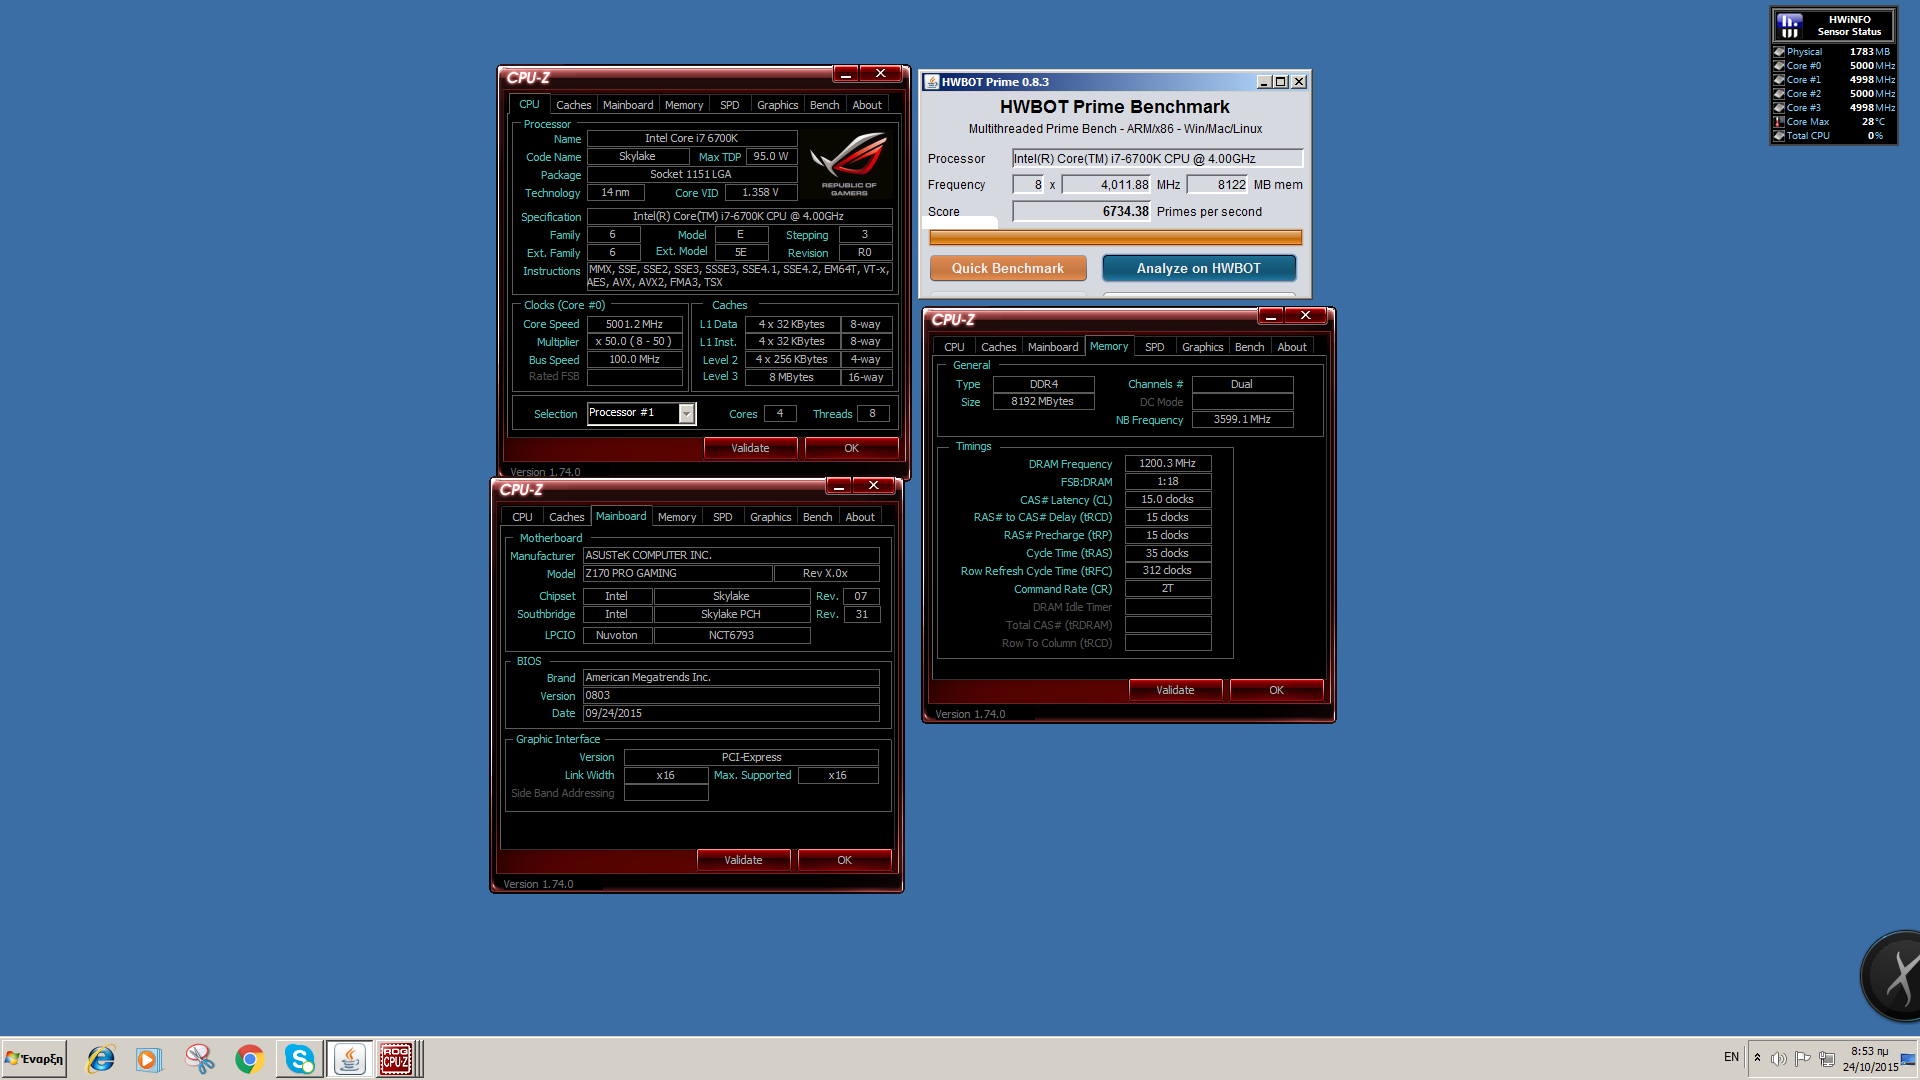This screenshot has width=1920, height=1080.
Task: Open Graphics tab in top CPU-Z window
Action: pos(777,105)
